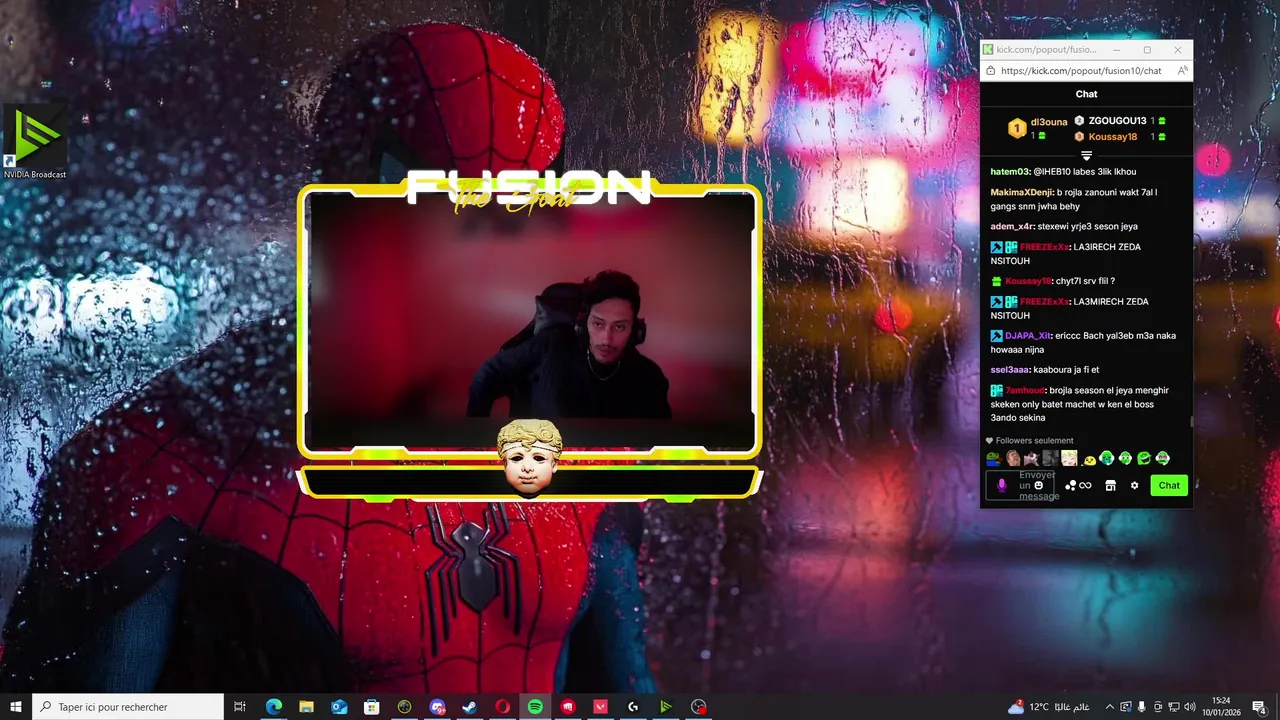Switch to Spotify in taskbar

(x=535, y=707)
